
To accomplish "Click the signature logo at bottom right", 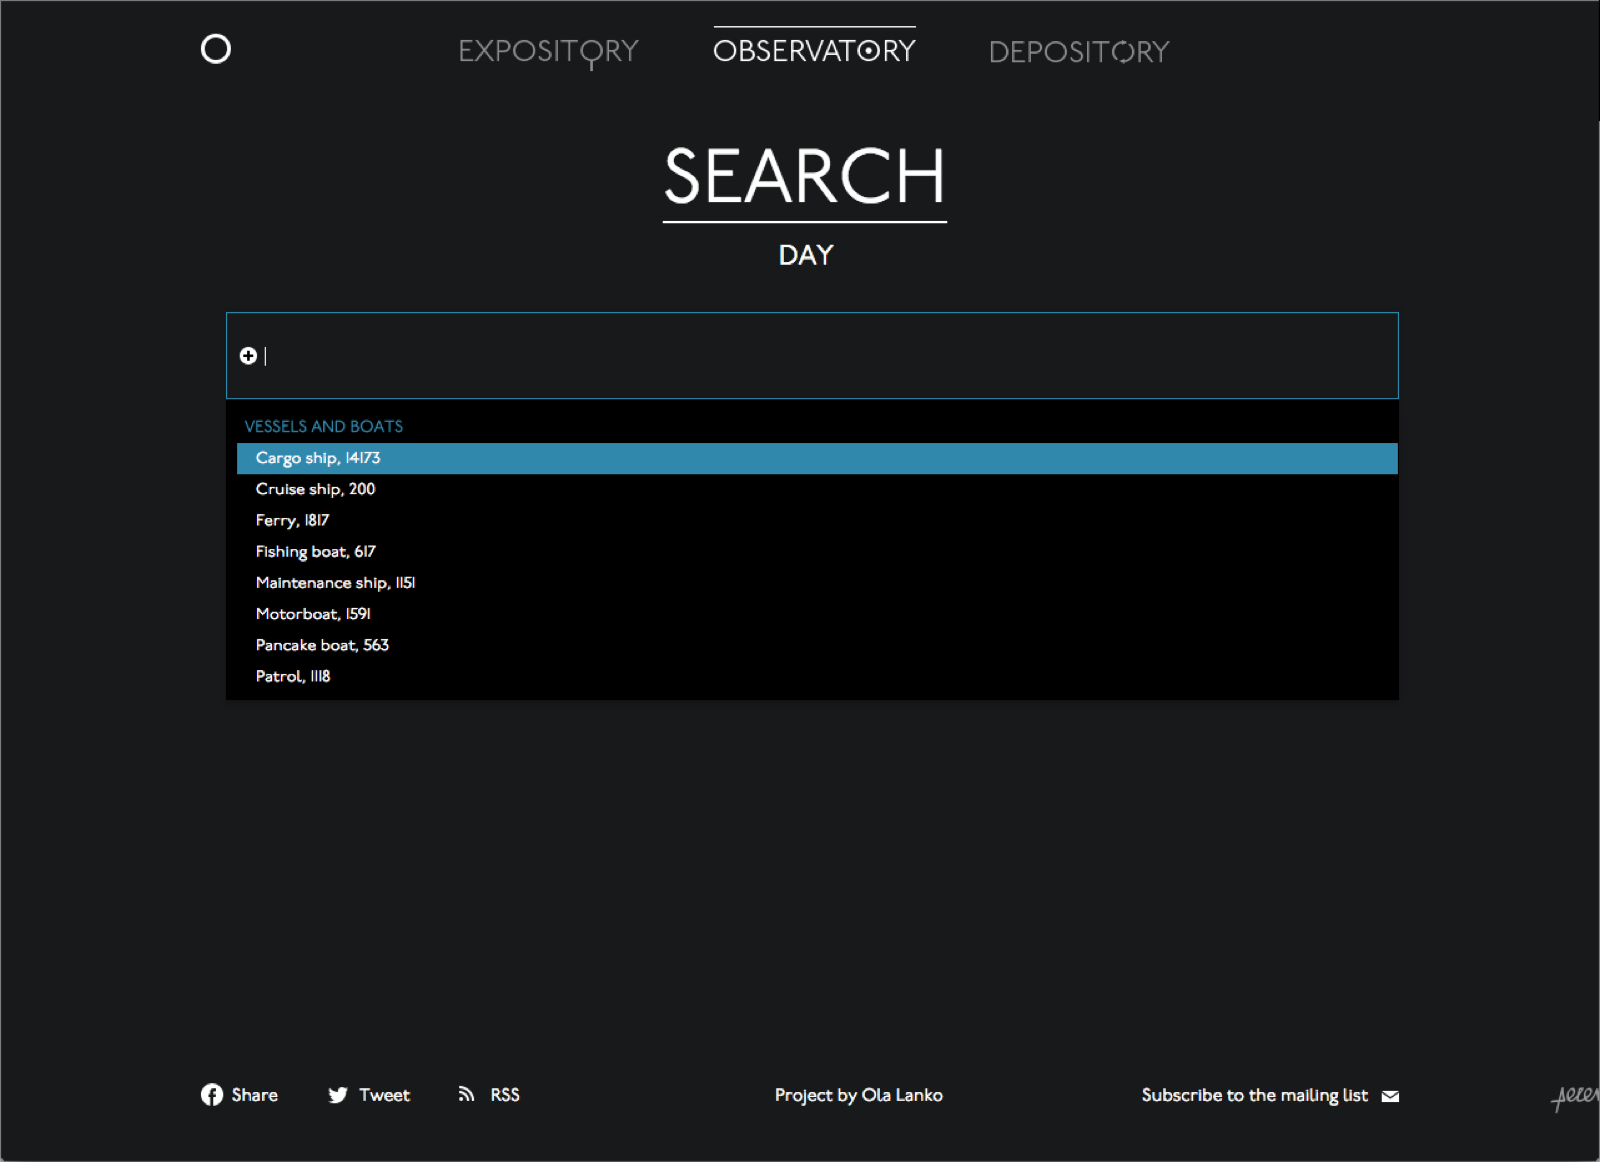I will [1574, 1097].
